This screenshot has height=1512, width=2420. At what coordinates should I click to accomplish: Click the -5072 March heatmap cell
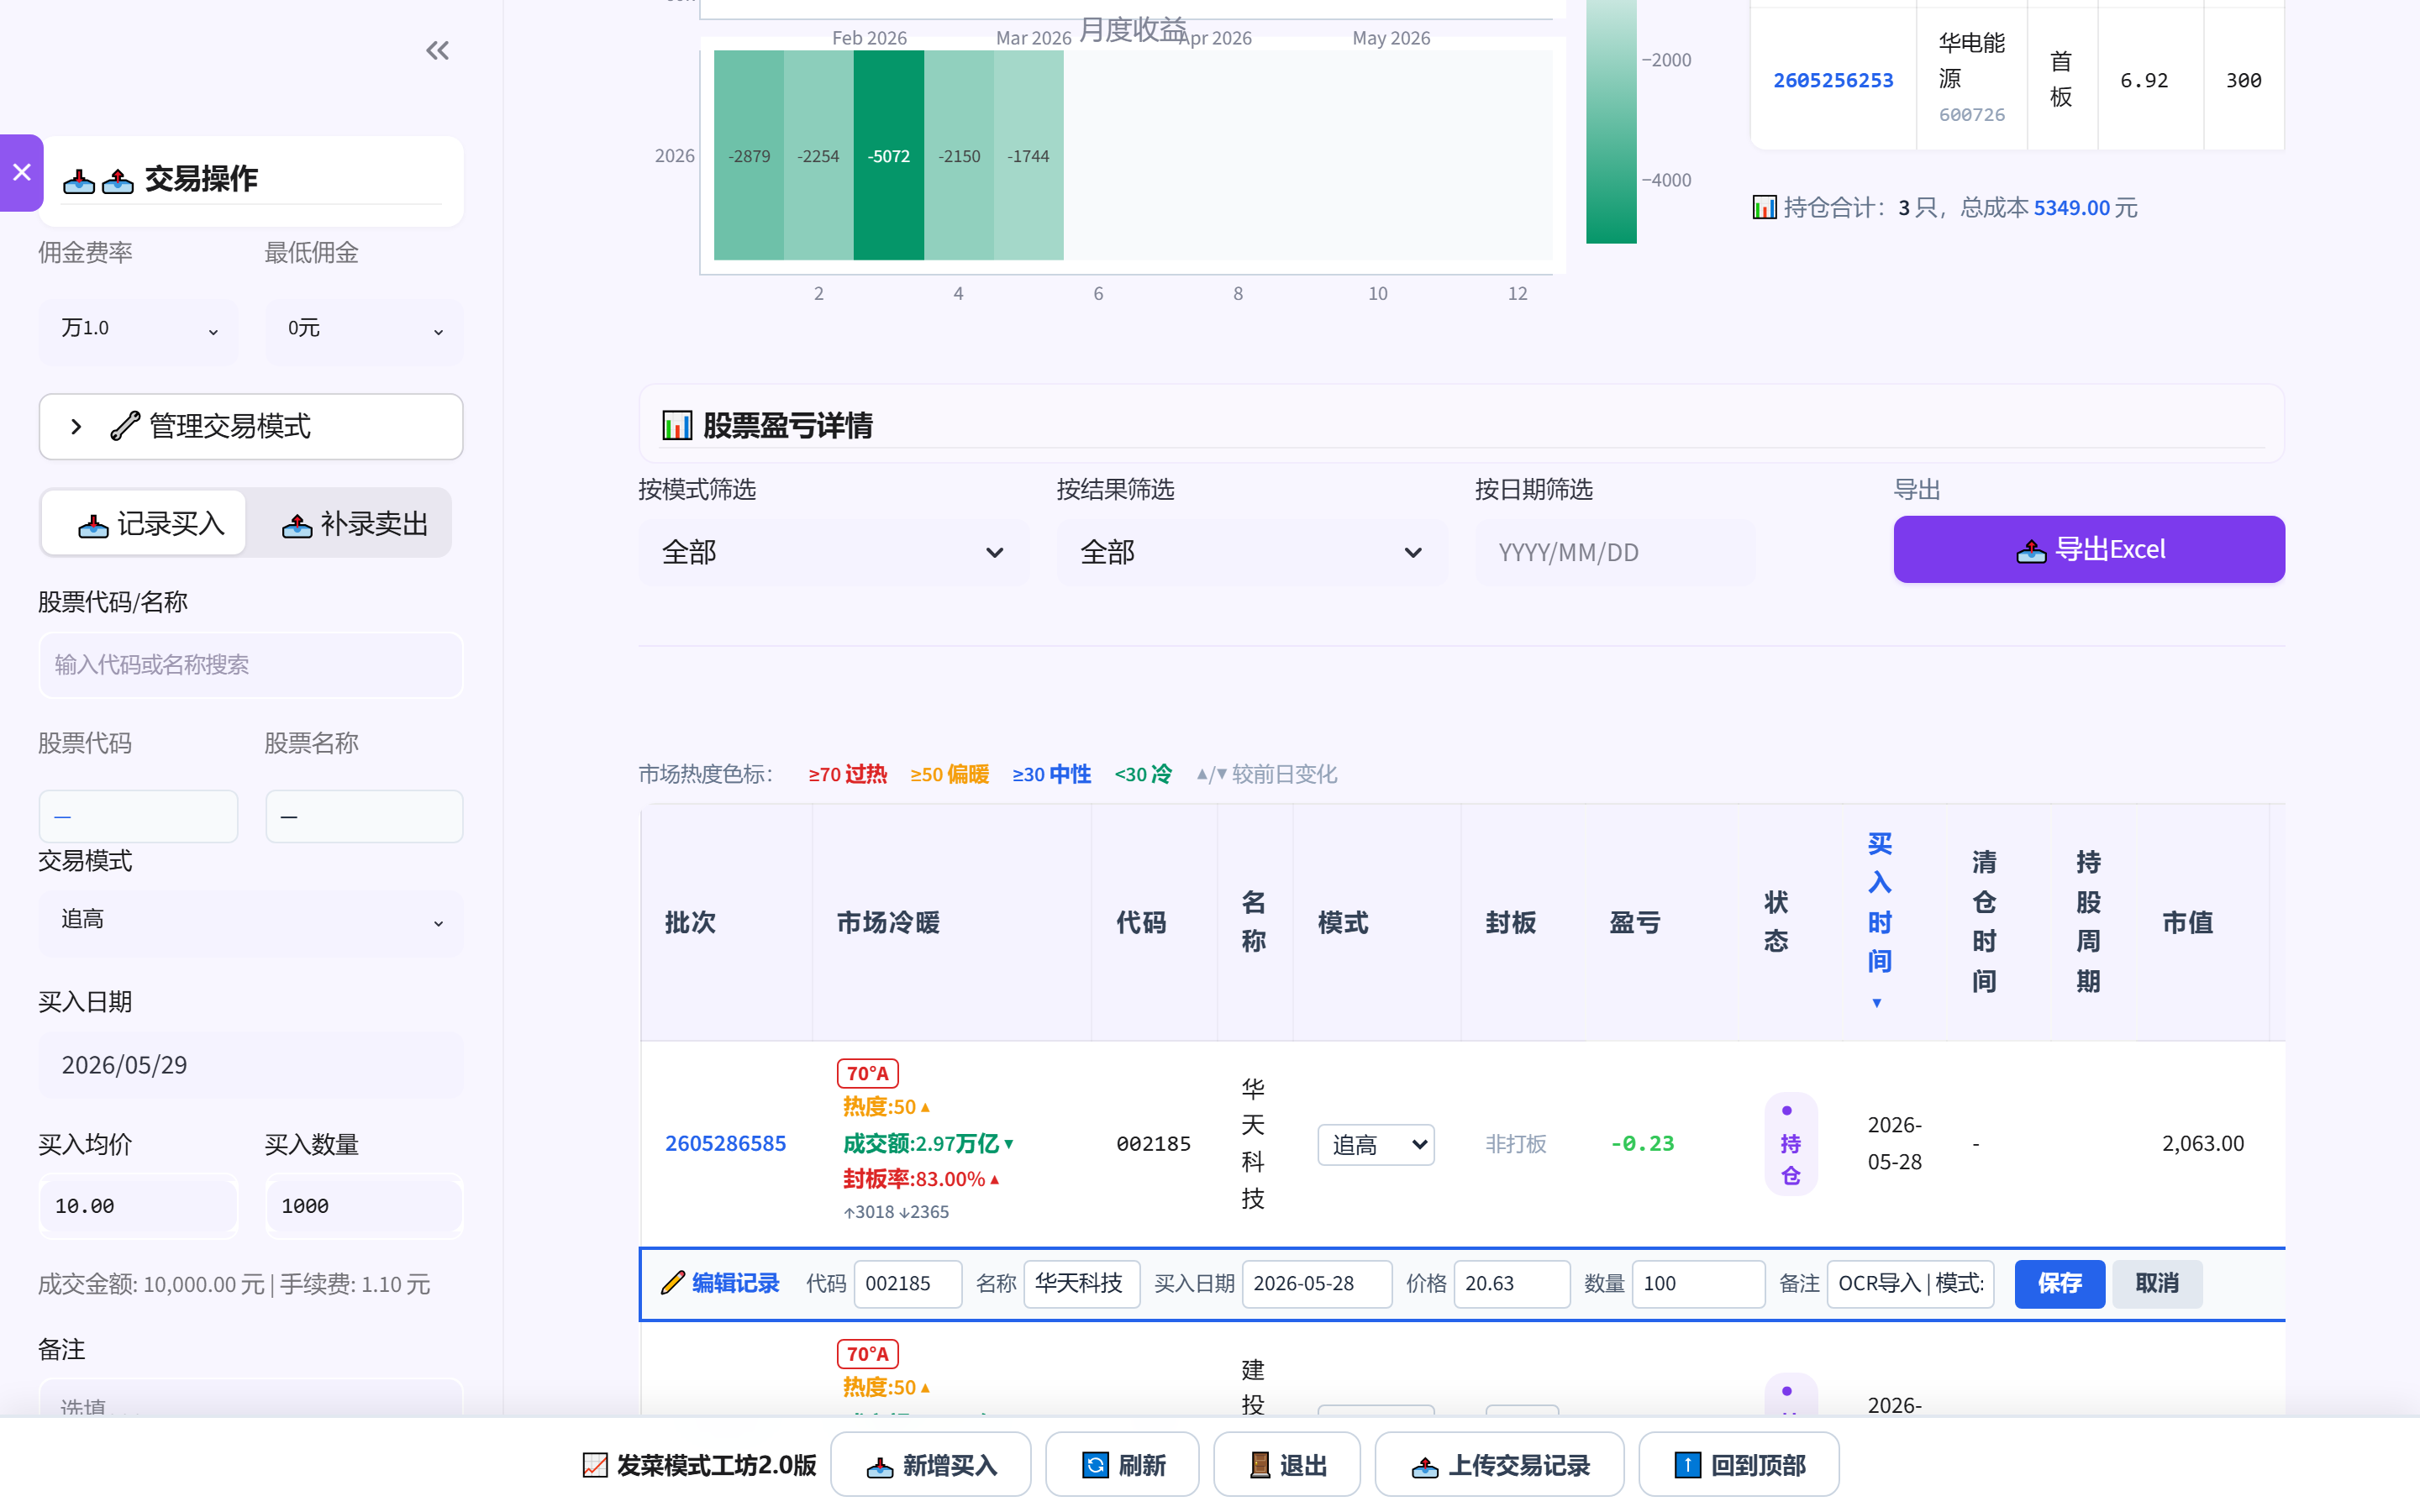click(889, 155)
